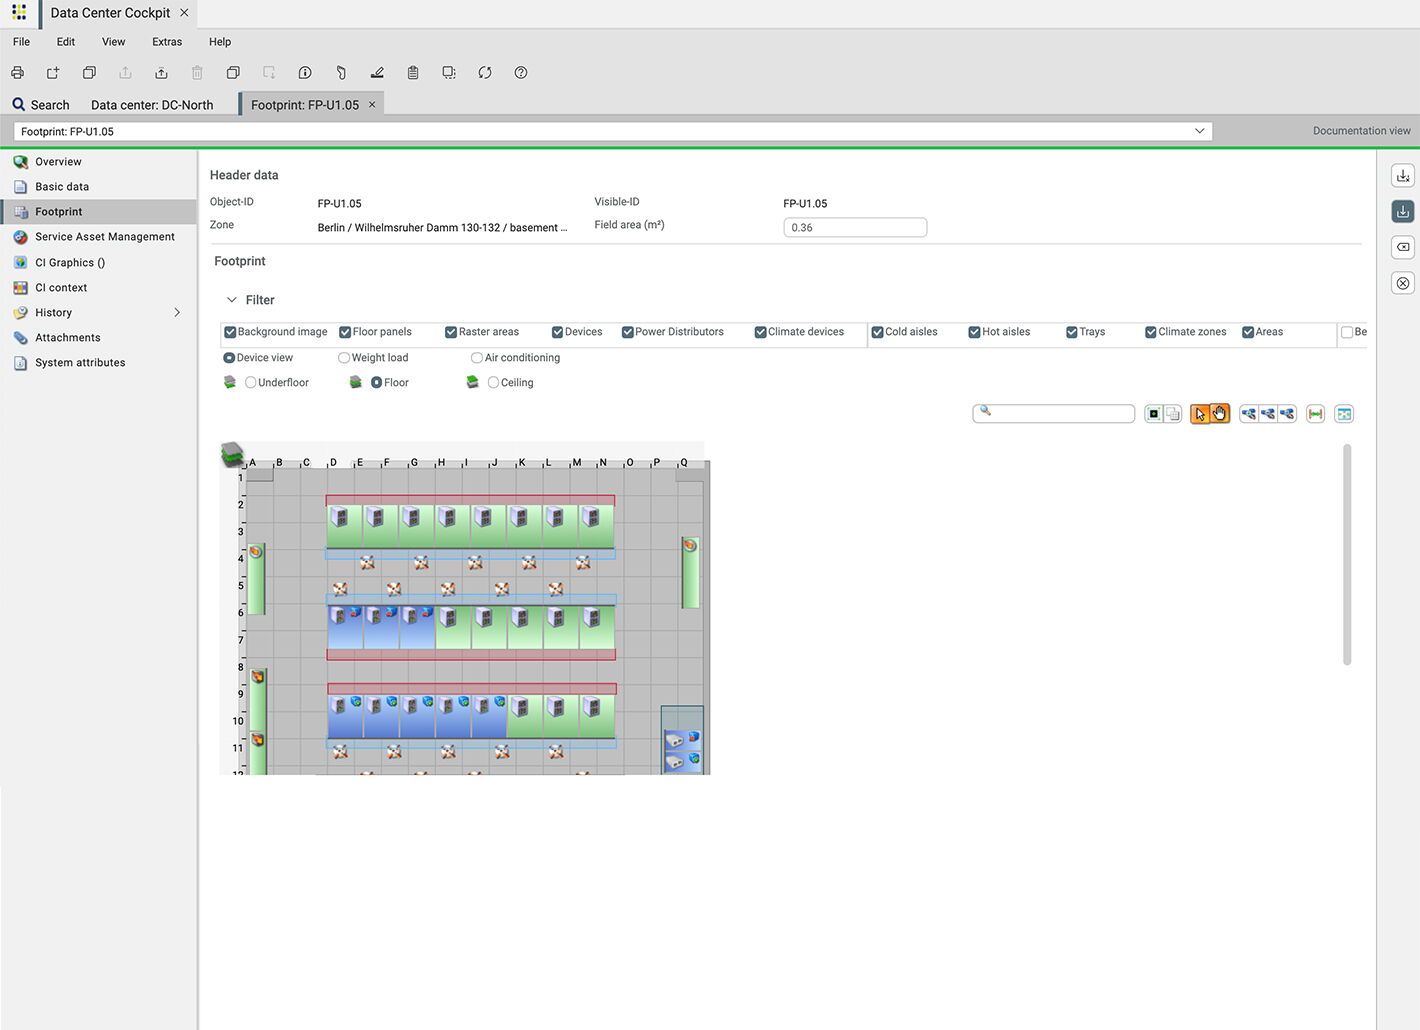
Task: Click the refresh arrows toolbar icon
Action: tap(485, 73)
